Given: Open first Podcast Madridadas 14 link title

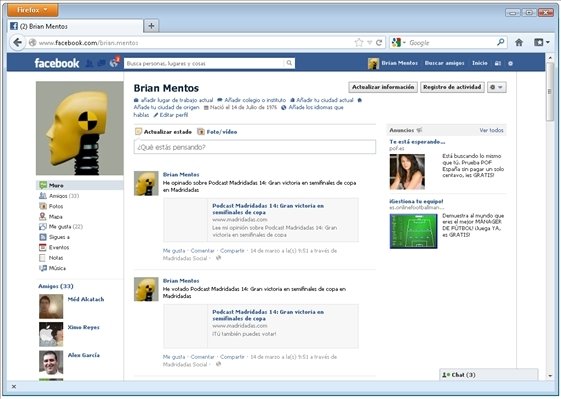Looking at the screenshot, I should (x=268, y=209).
